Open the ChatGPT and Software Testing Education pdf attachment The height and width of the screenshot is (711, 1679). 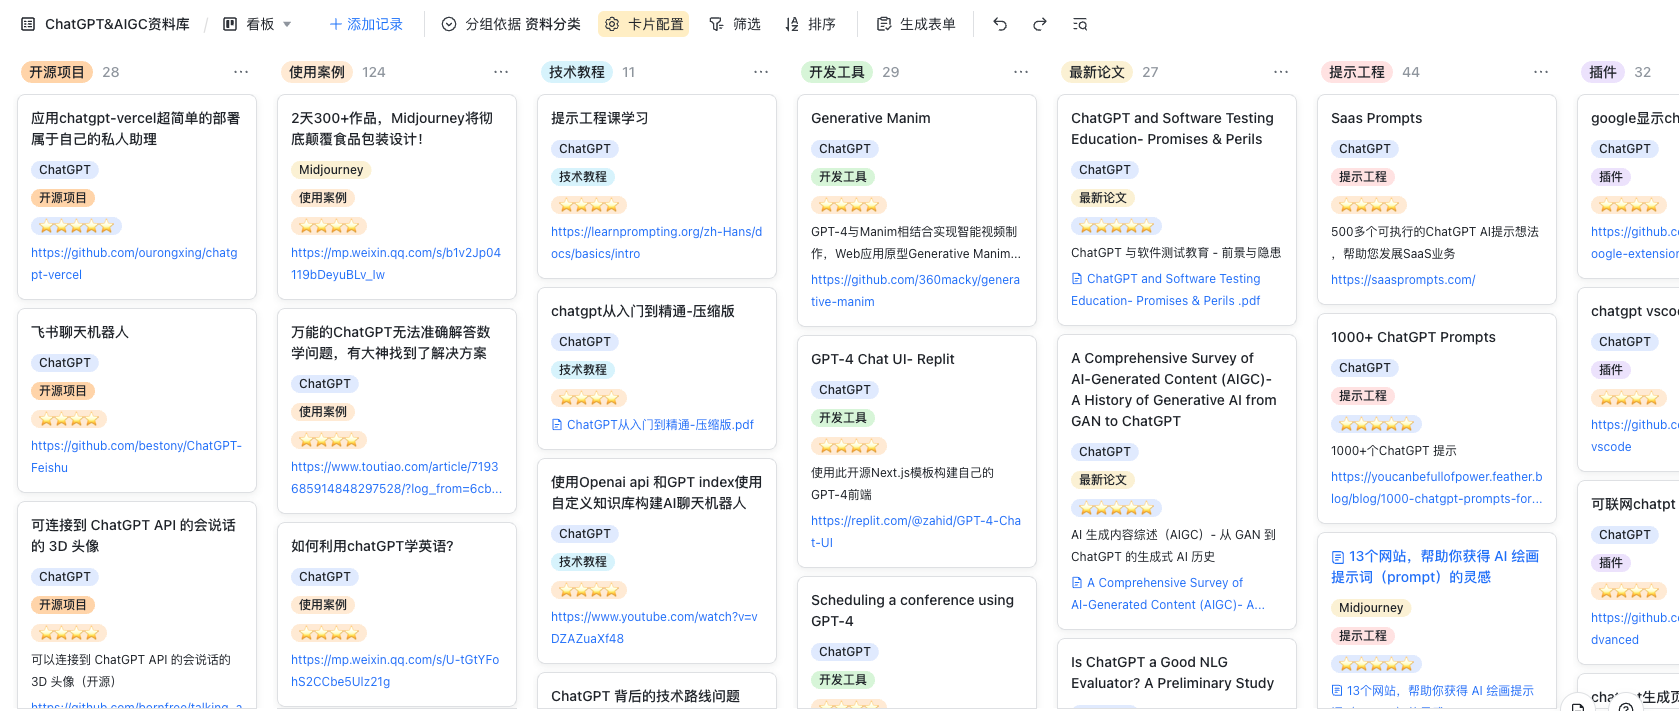click(1166, 290)
